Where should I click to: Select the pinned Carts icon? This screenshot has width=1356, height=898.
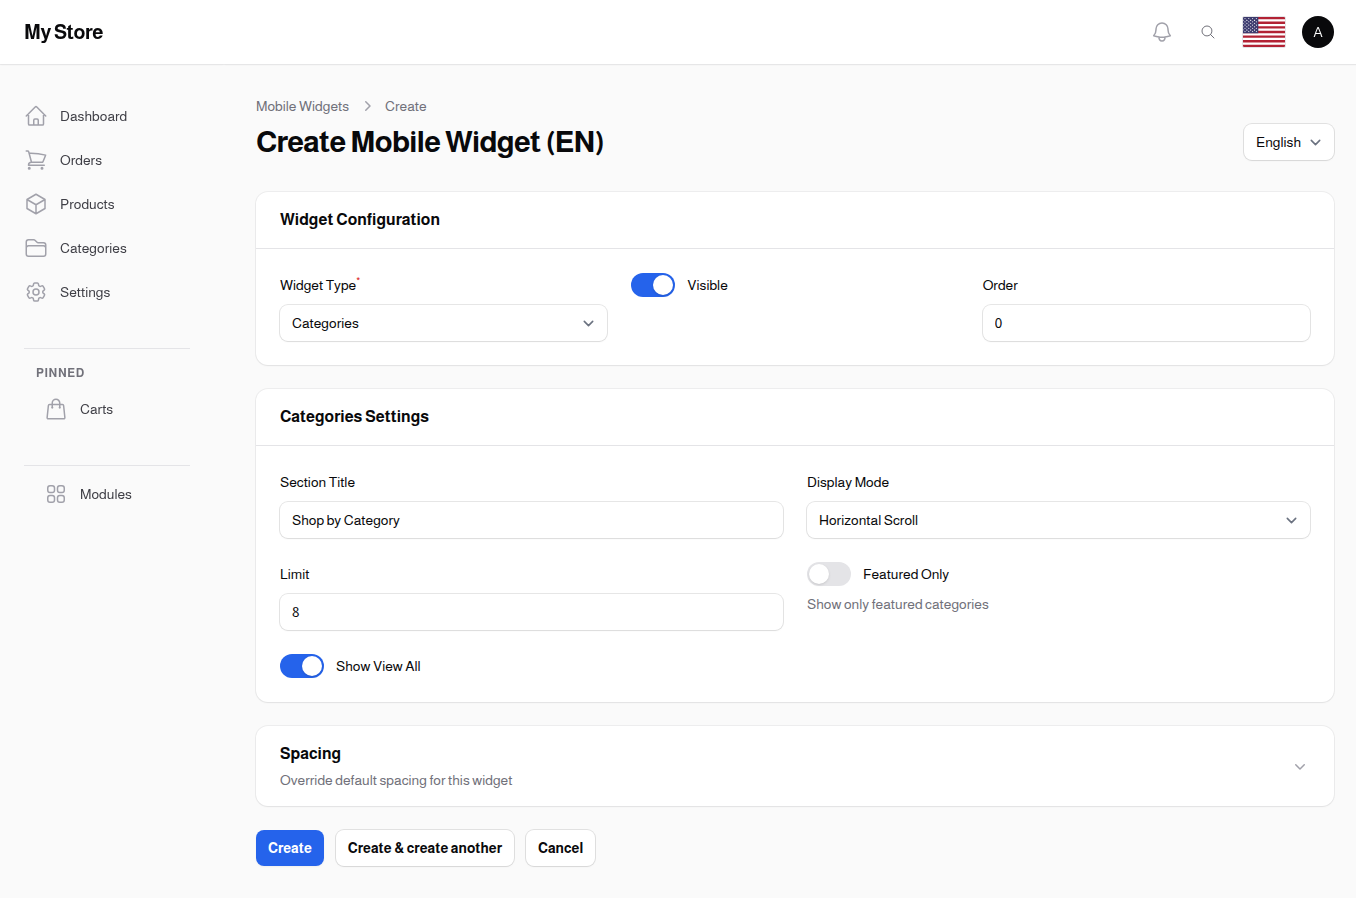(56, 408)
